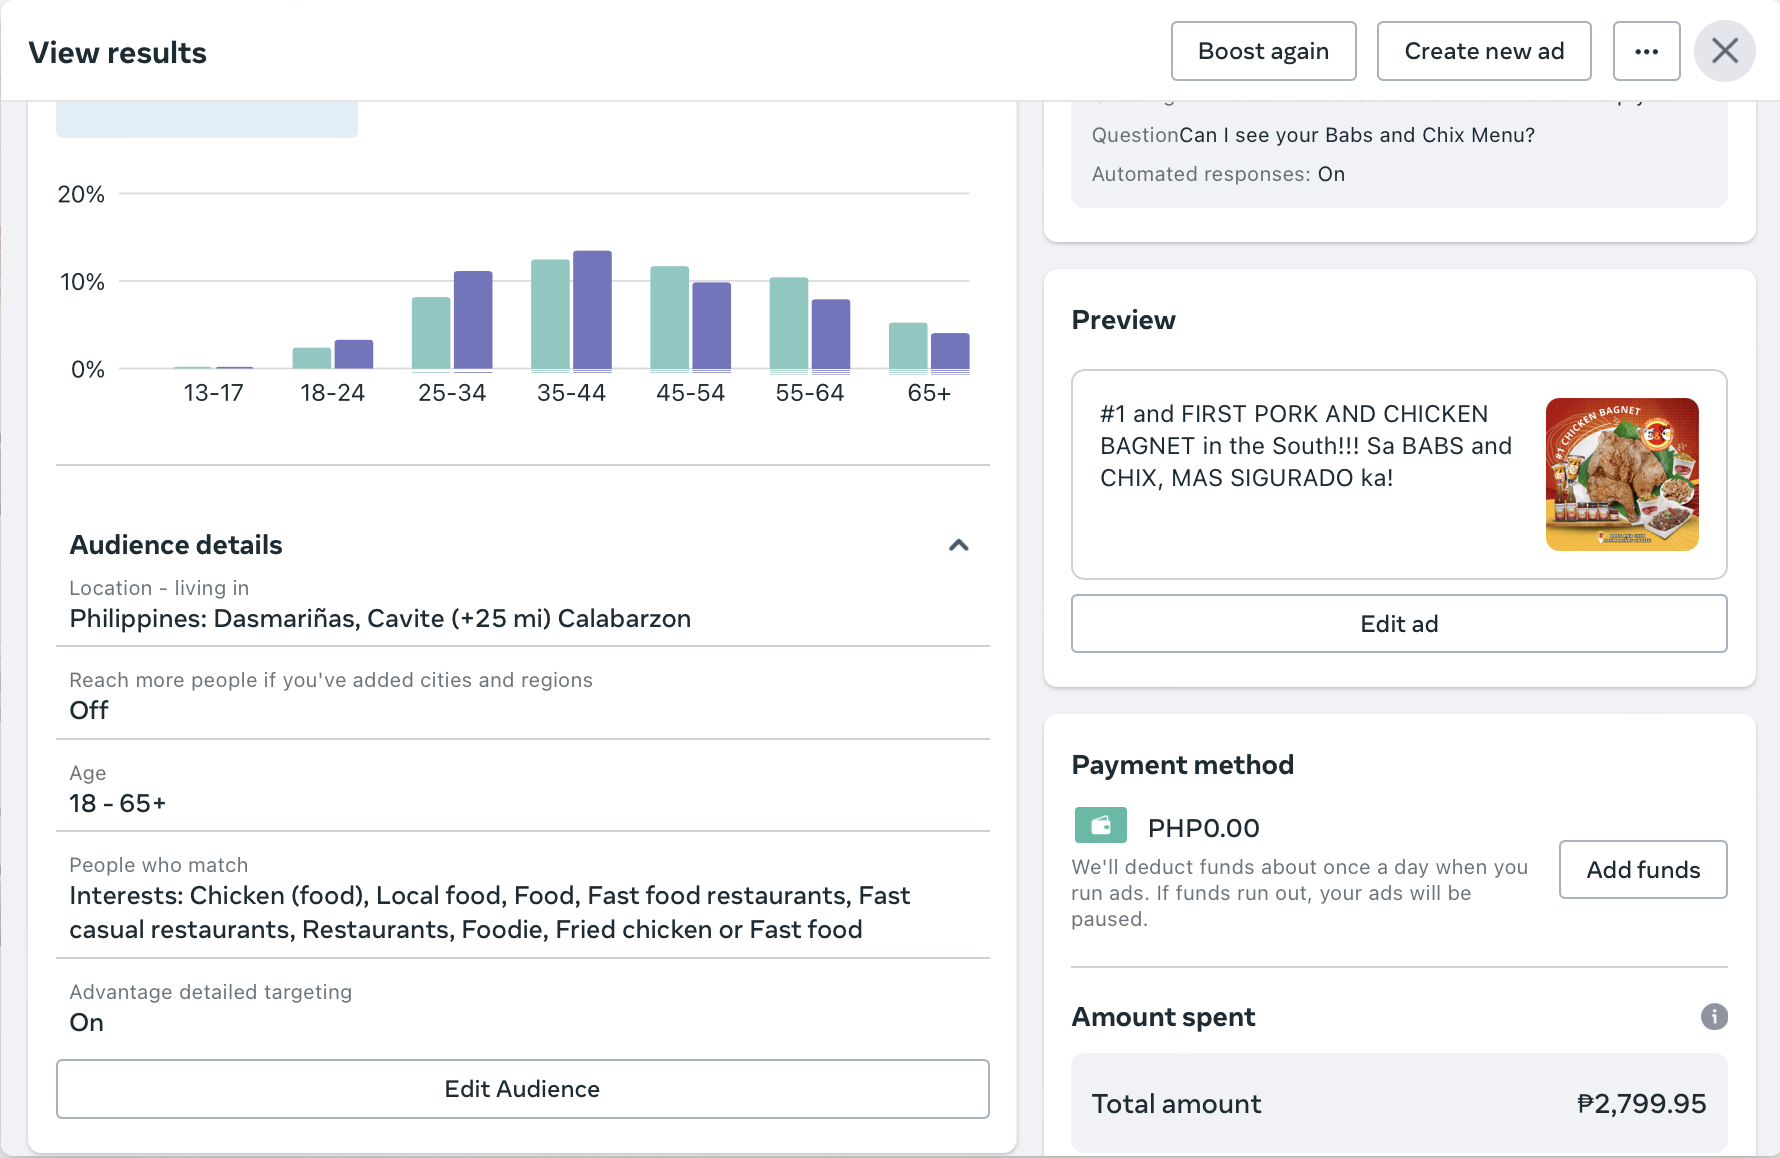The image size is (1780, 1158).
Task: Click the PHP0.00 balance amount
Action: 1203,828
